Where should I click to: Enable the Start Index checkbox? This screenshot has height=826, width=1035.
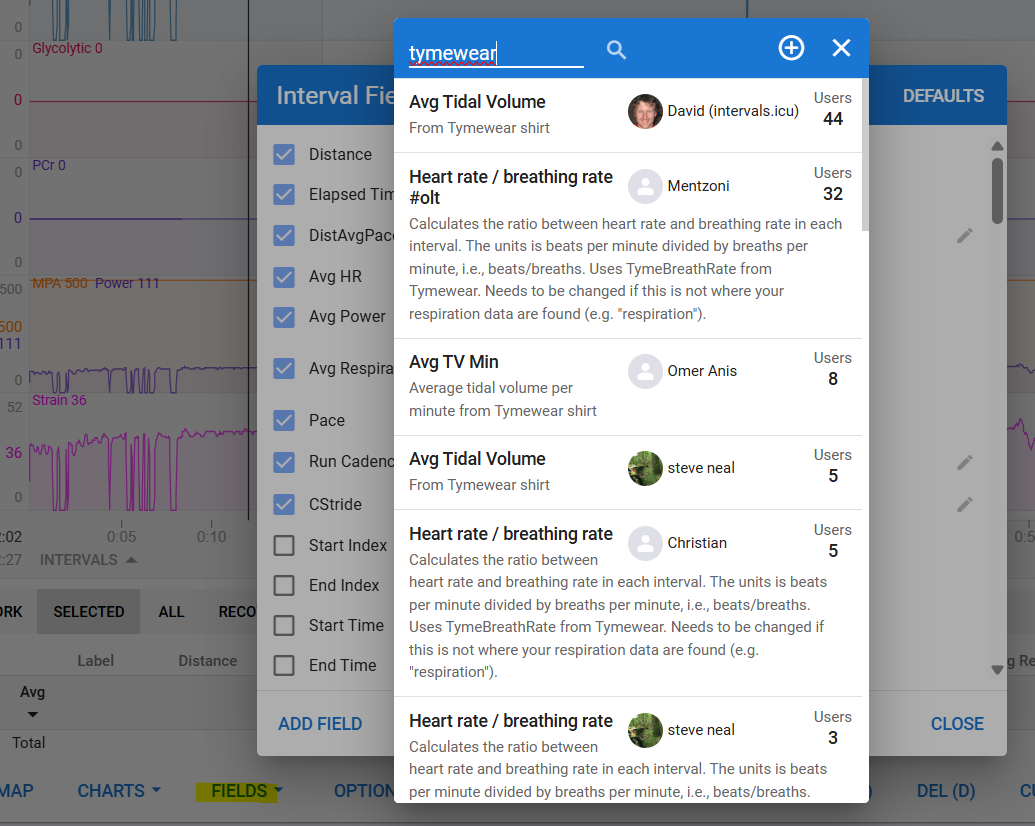coord(284,545)
